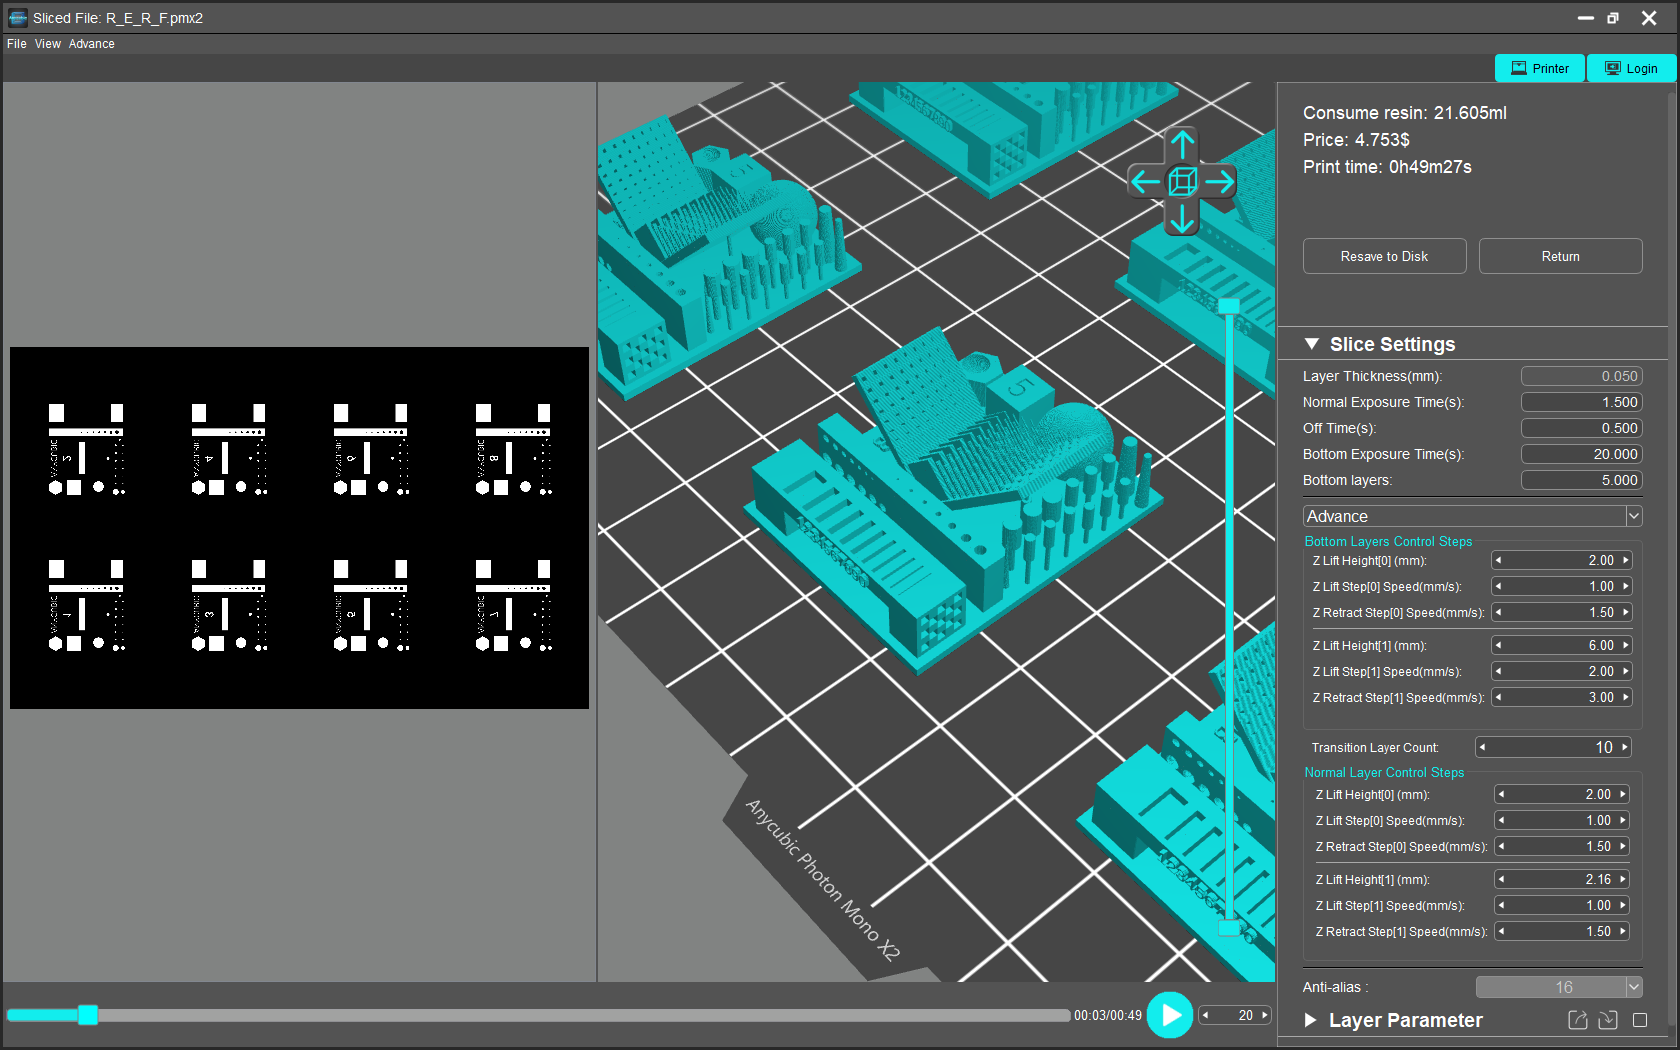This screenshot has width=1680, height=1050.
Task: Click the Normal Exposure Time field
Action: click(x=1582, y=402)
